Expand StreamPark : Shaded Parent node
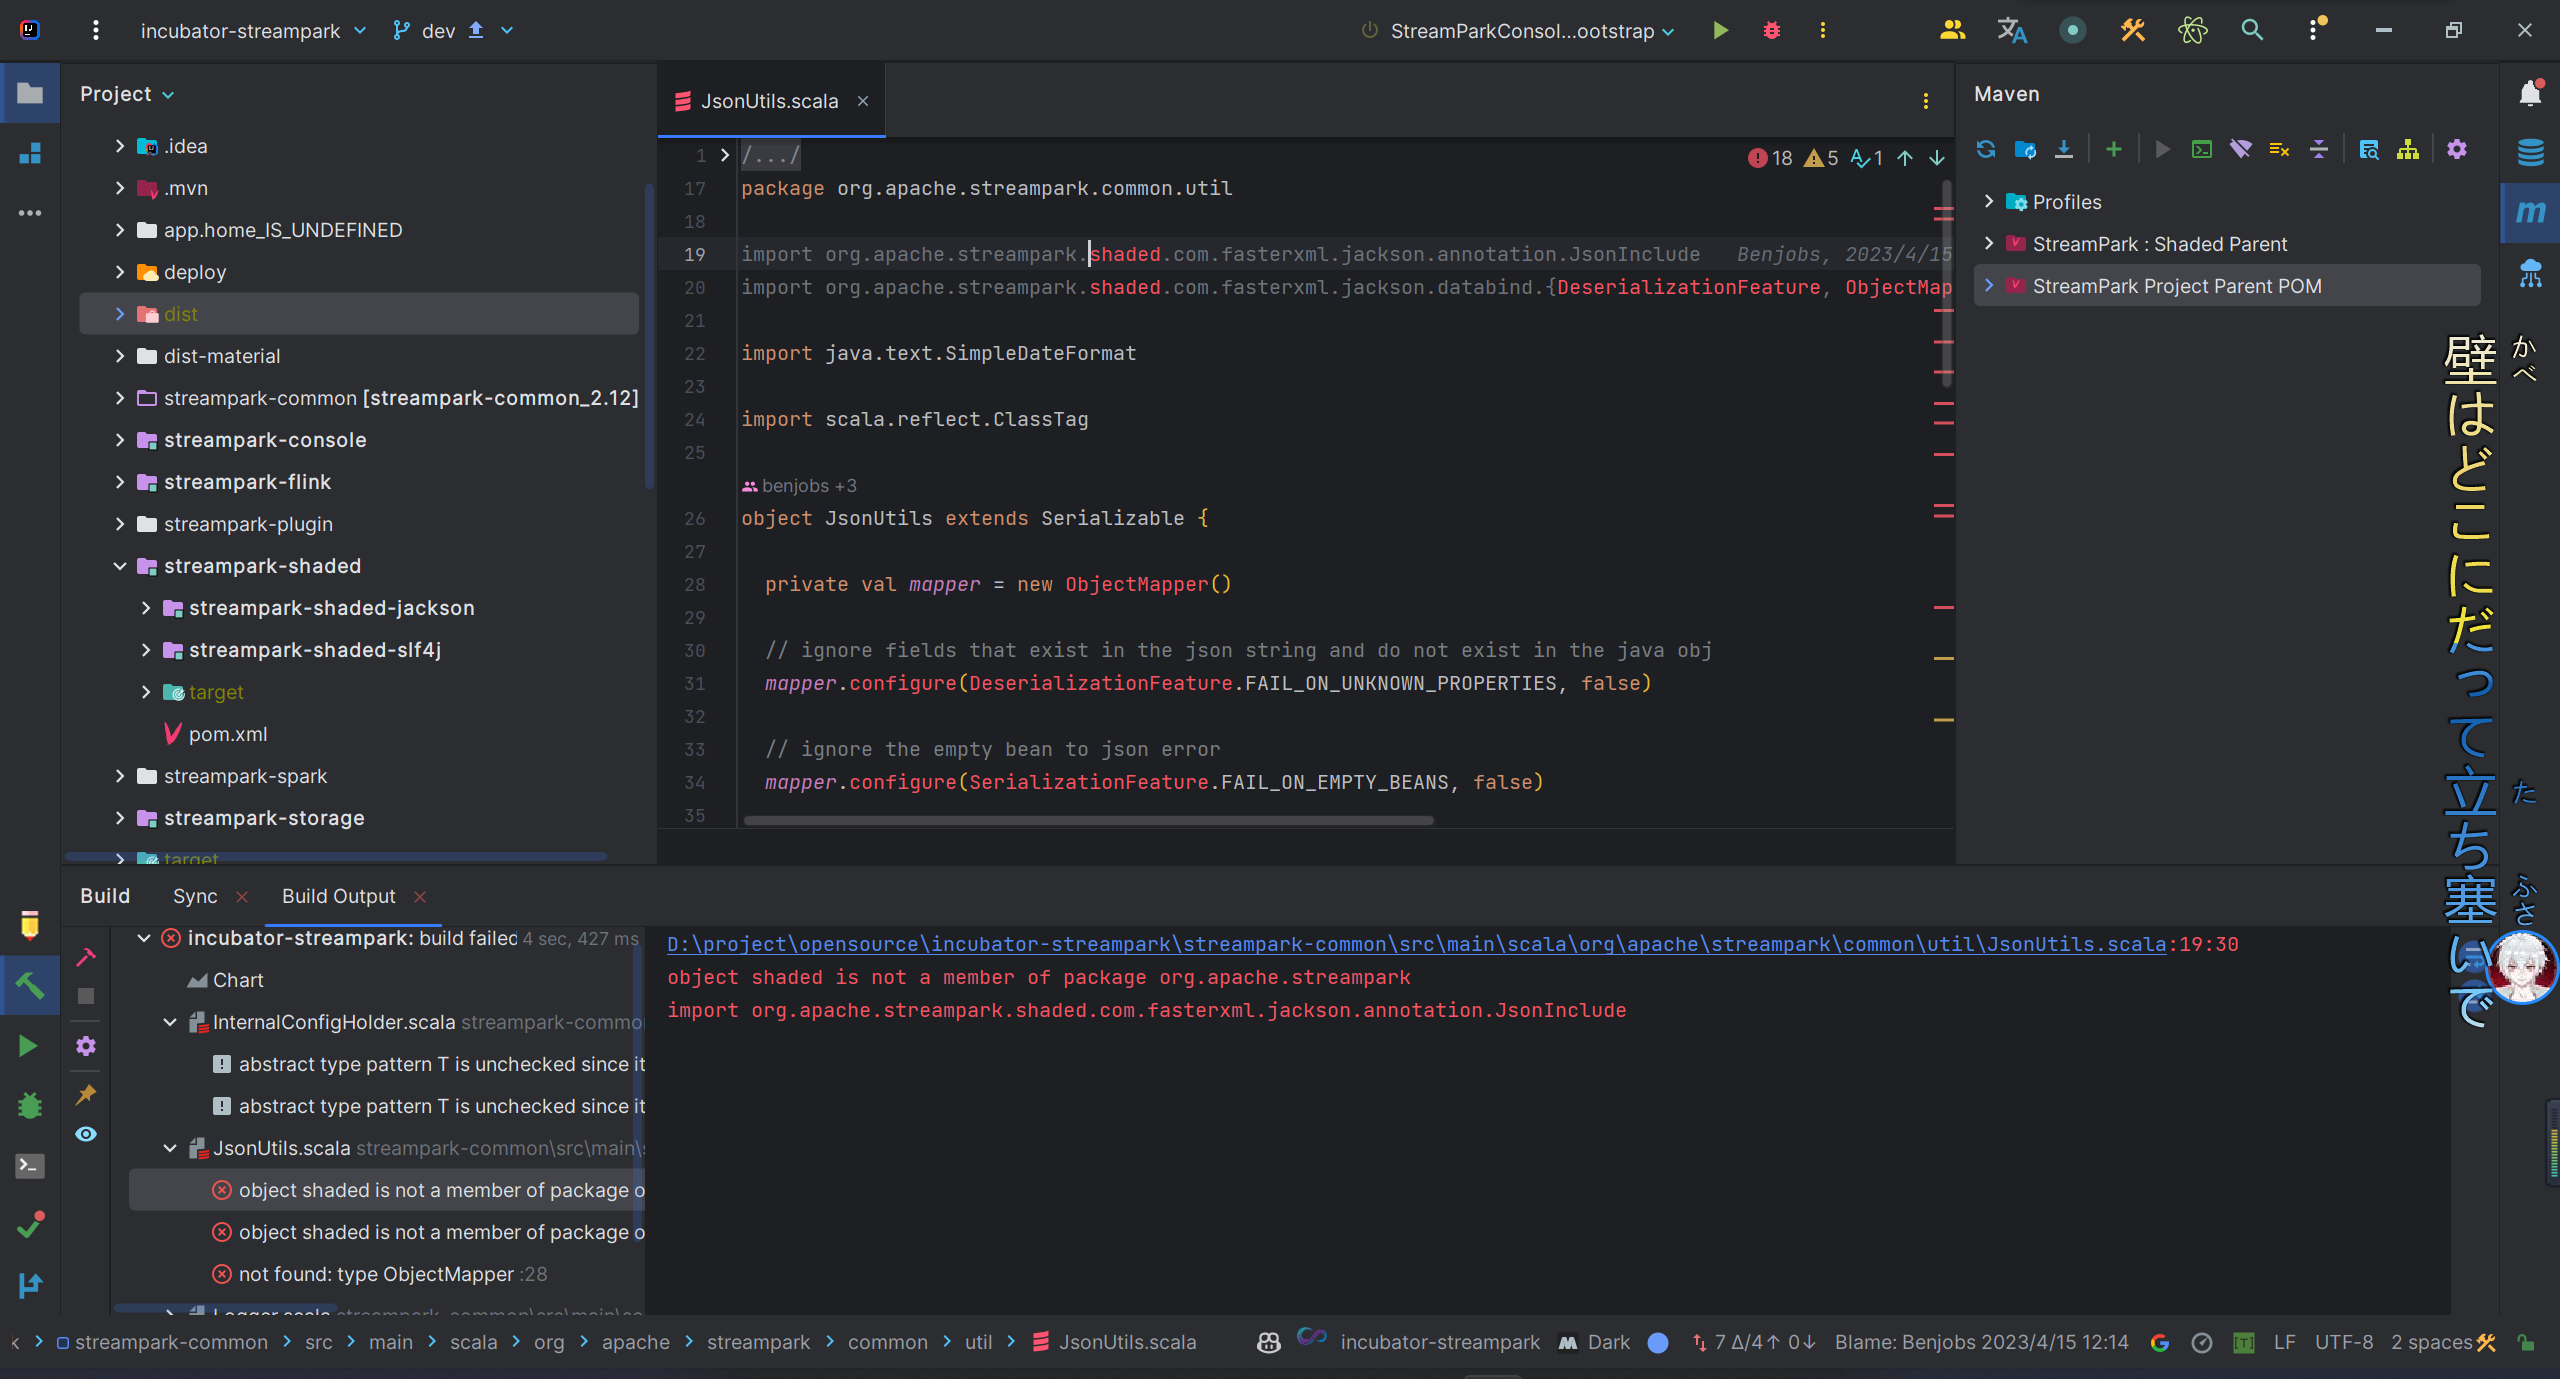Viewport: 2560px width, 1379px height. coord(1989,244)
